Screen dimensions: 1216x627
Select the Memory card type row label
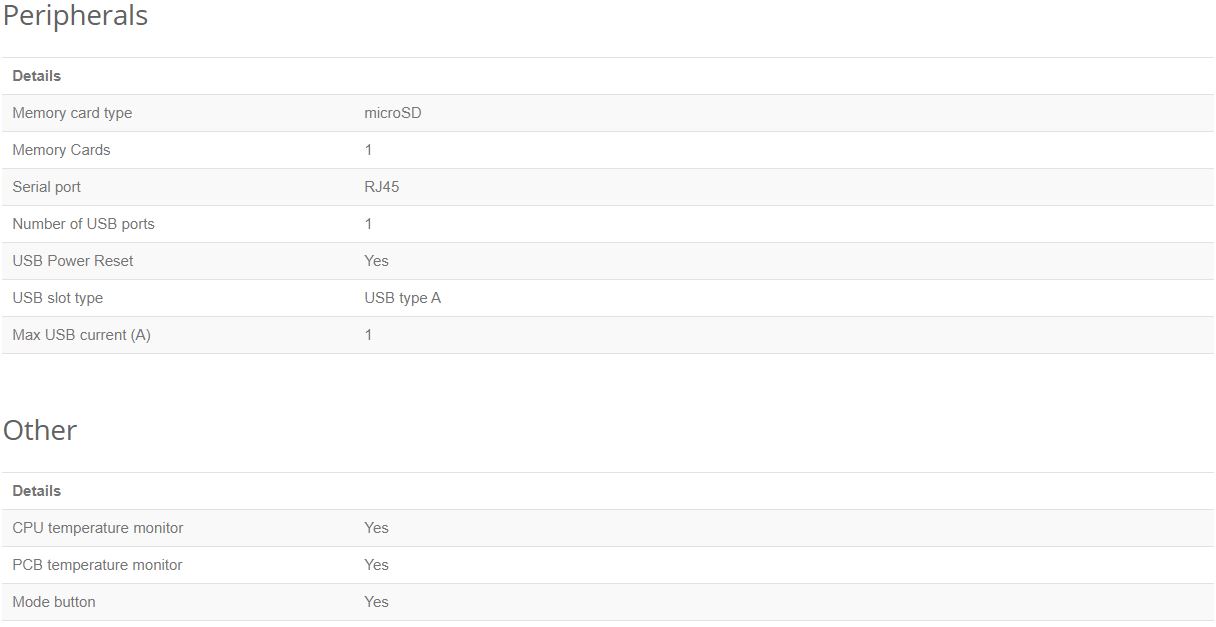(x=72, y=113)
